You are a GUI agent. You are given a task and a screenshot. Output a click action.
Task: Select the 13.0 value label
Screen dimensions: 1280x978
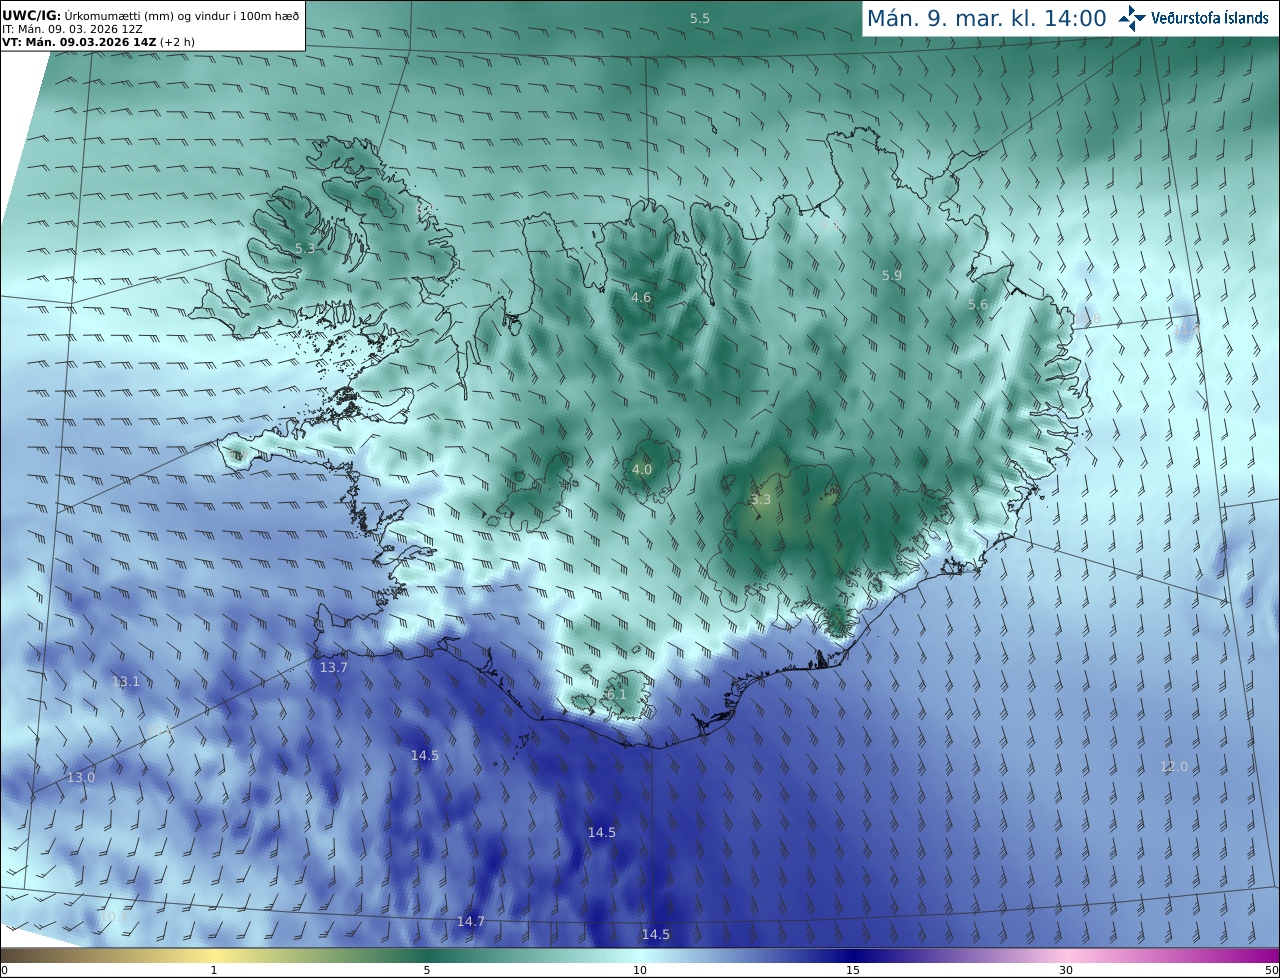coord(81,777)
